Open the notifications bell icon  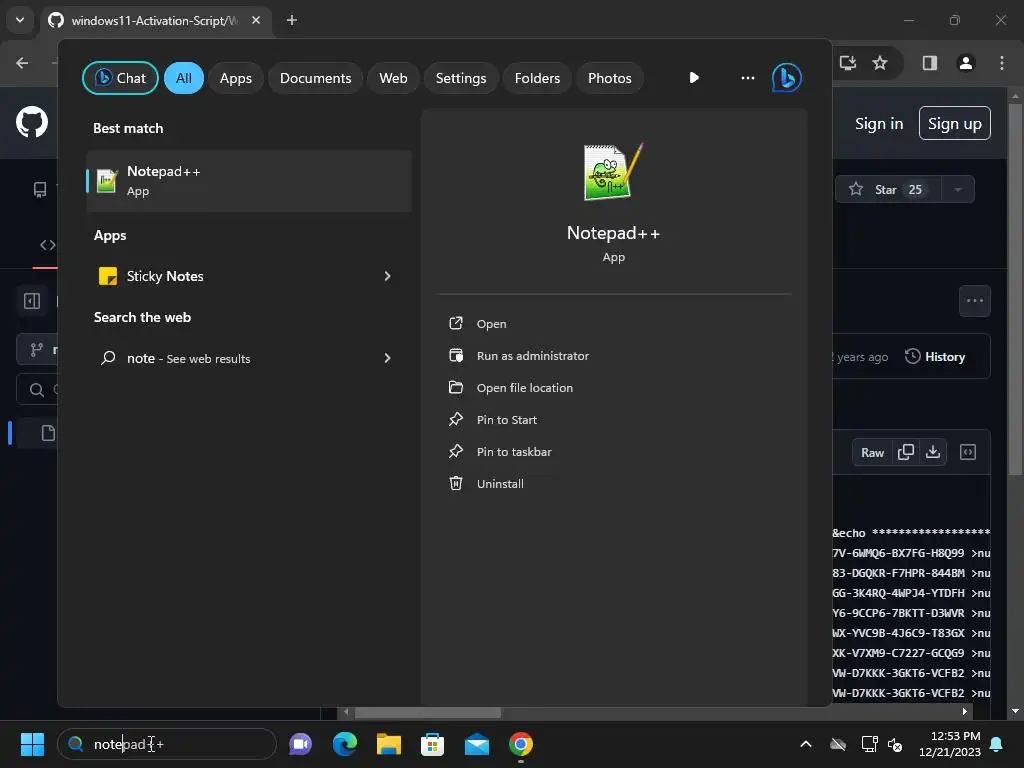(997, 744)
